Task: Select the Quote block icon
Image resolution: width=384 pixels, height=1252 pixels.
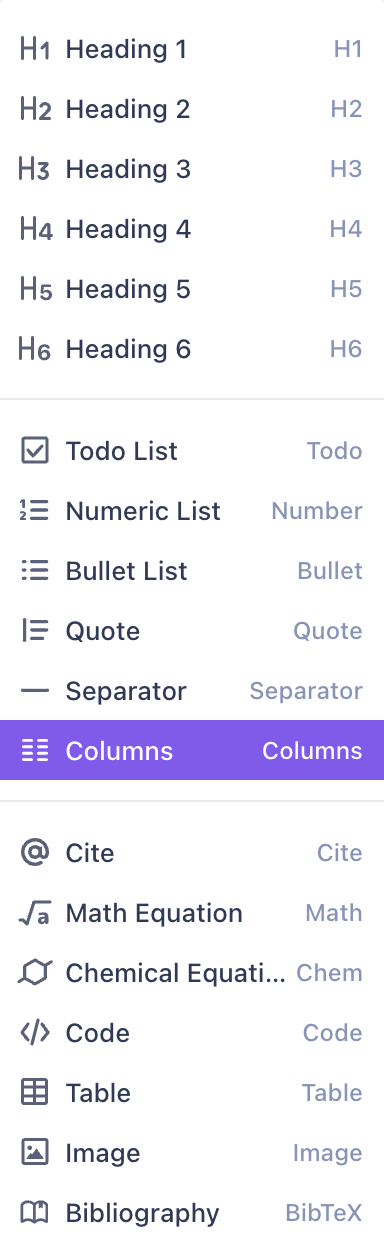Action: tap(35, 631)
